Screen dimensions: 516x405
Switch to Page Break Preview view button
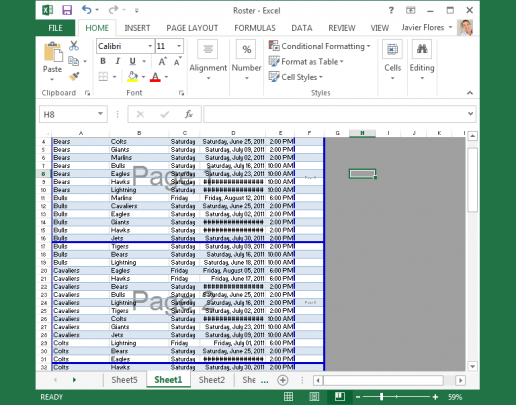[339, 397]
